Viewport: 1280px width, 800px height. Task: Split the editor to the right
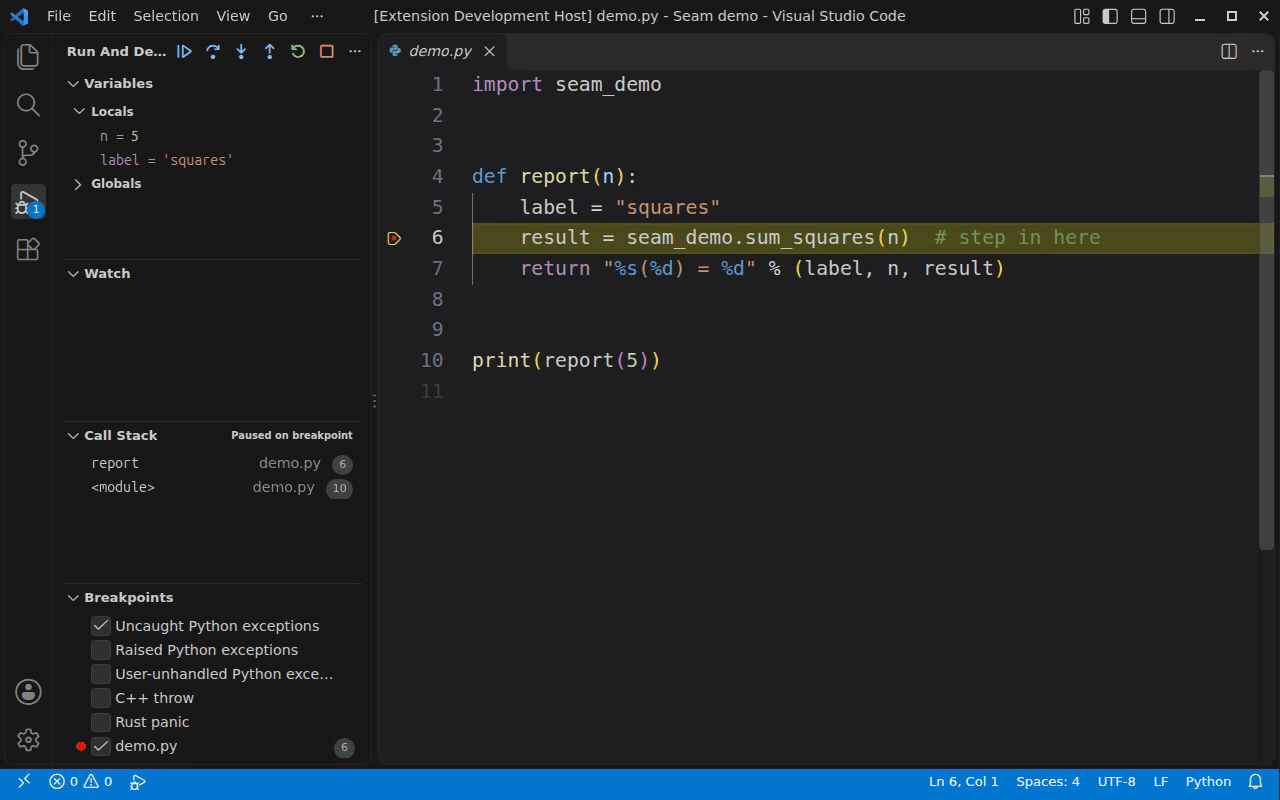[x=1229, y=51]
